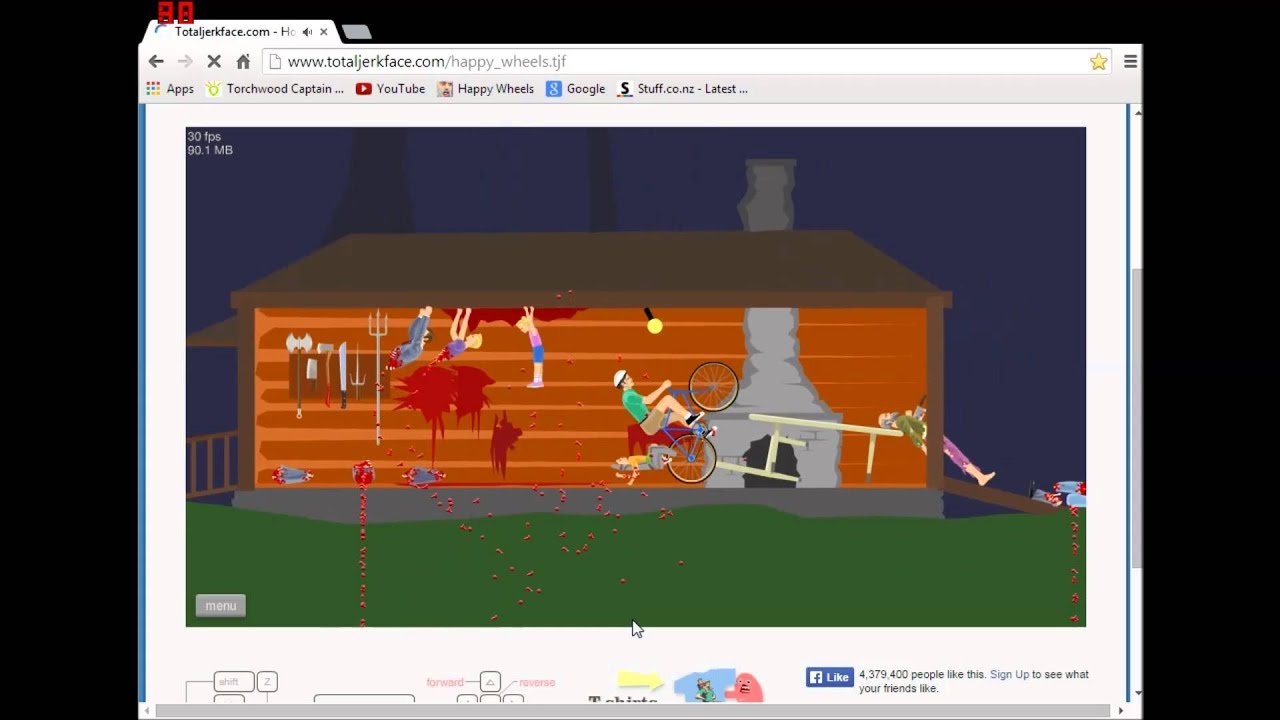Click the pitchfork on the wall
This screenshot has width=1280, height=720.
click(377, 376)
